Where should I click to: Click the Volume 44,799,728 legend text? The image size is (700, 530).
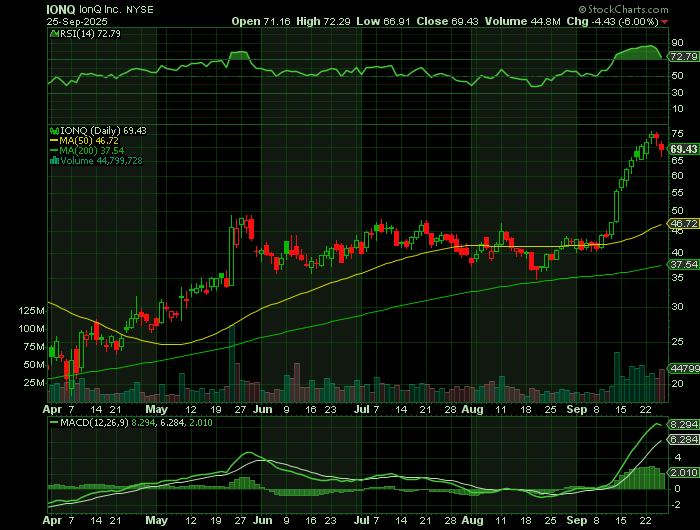(101, 161)
